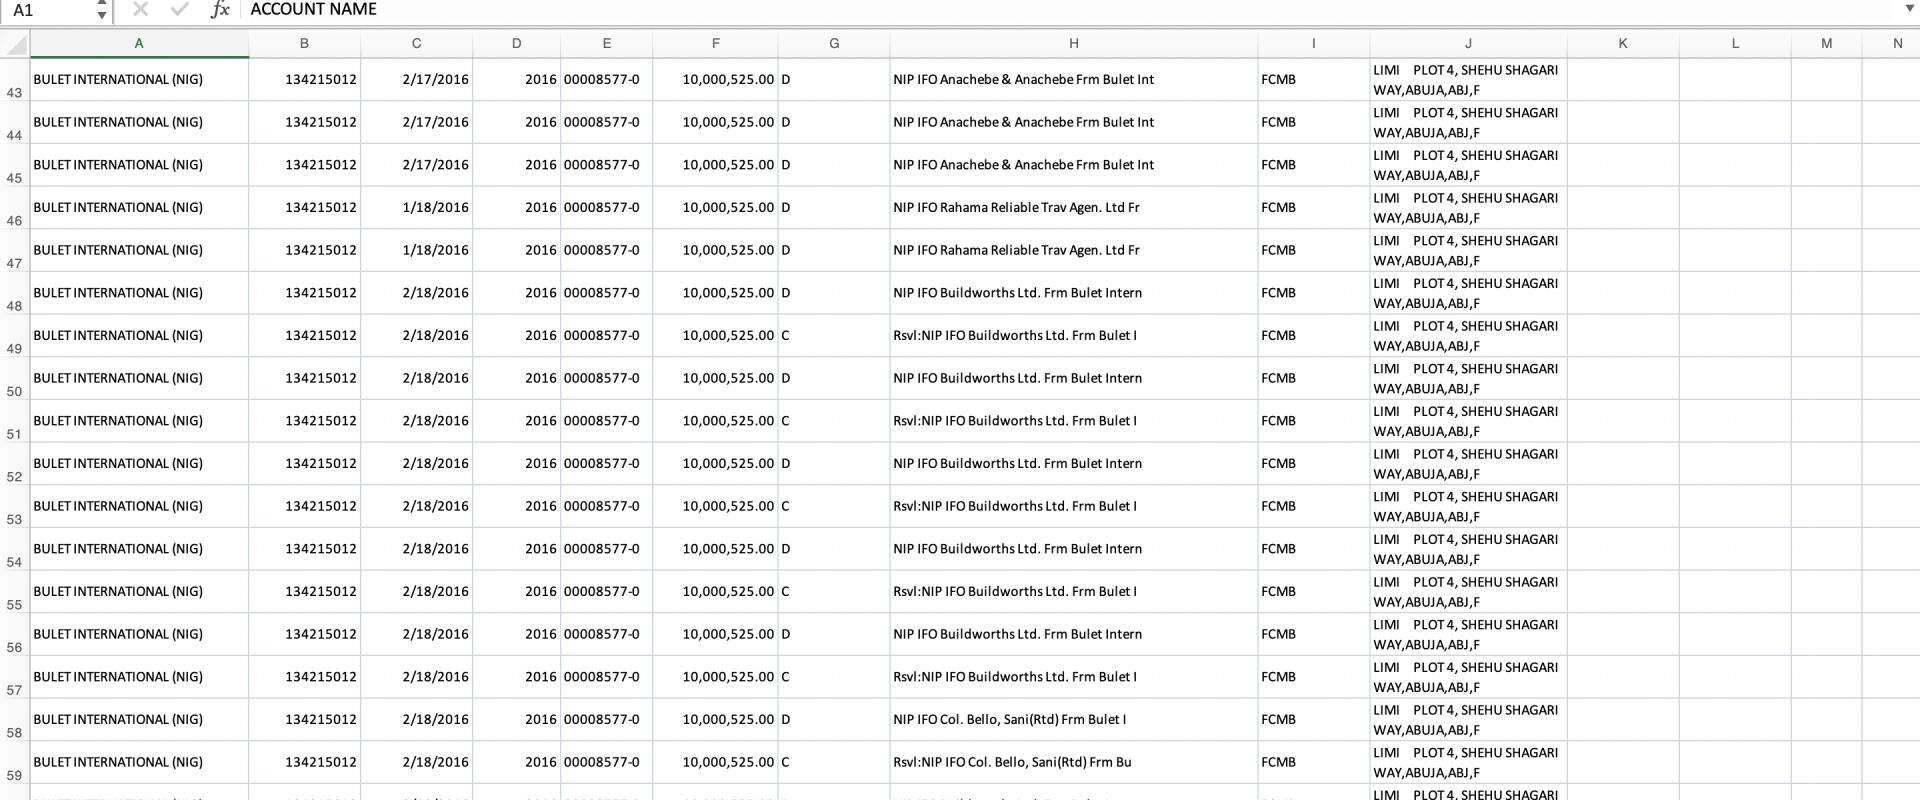Select row 52 header
This screenshot has height=800, width=1920.
click(x=15, y=464)
